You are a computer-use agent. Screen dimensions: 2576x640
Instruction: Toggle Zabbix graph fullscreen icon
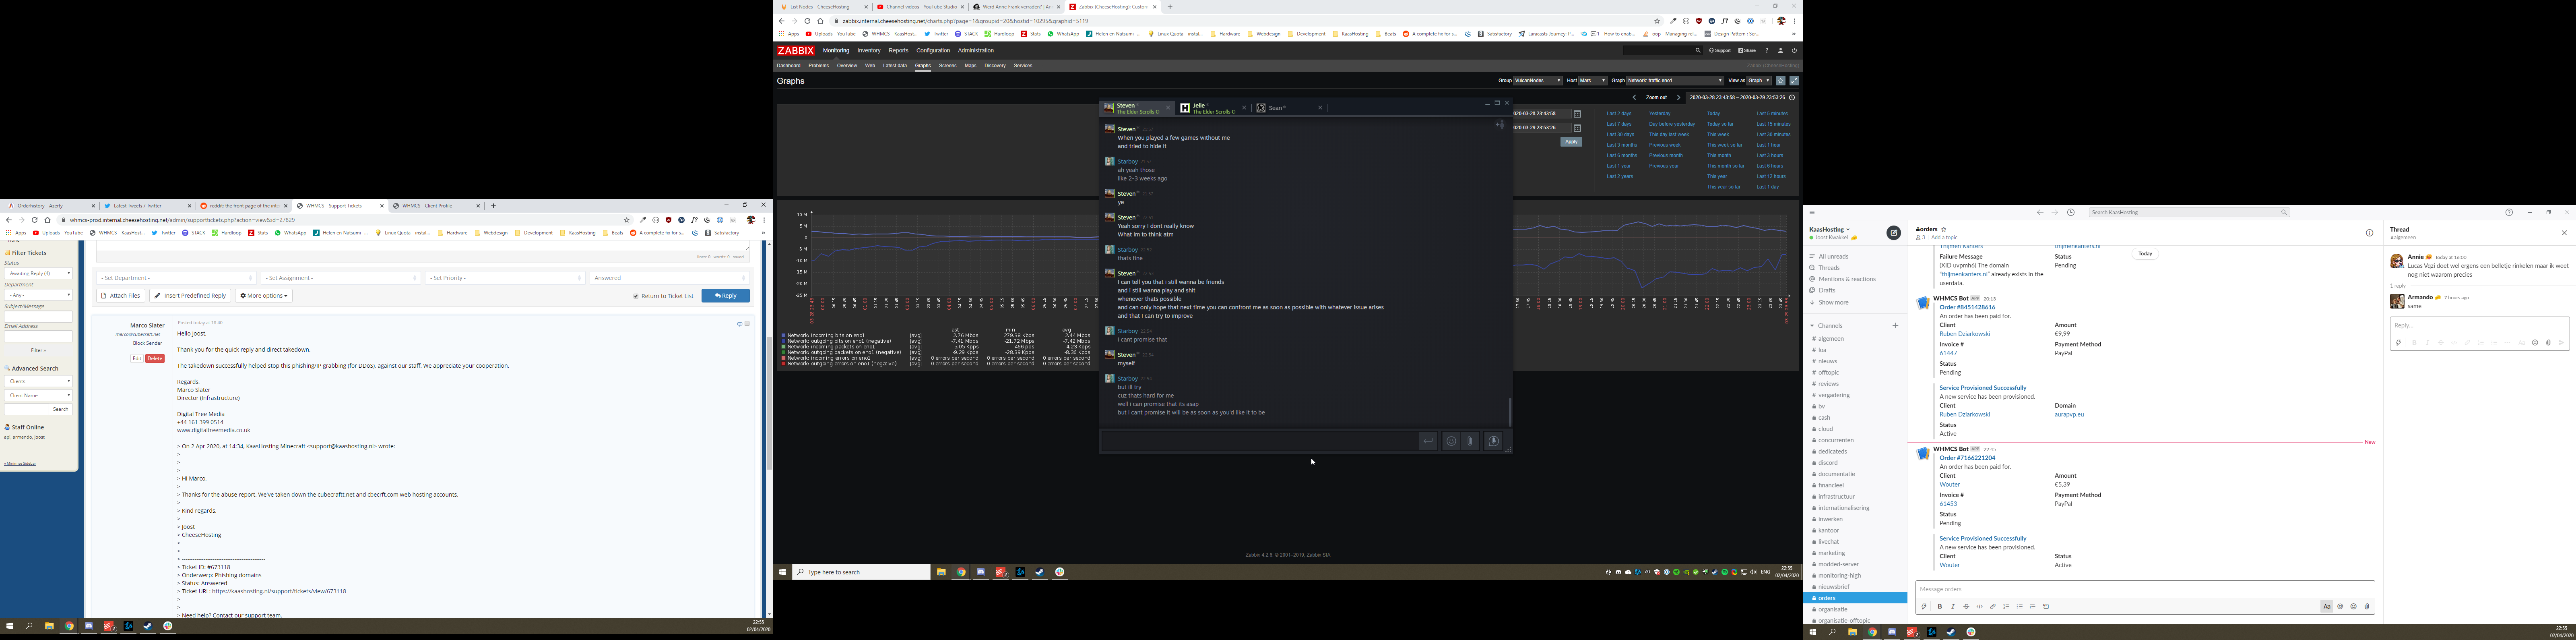pyautogui.click(x=1794, y=81)
